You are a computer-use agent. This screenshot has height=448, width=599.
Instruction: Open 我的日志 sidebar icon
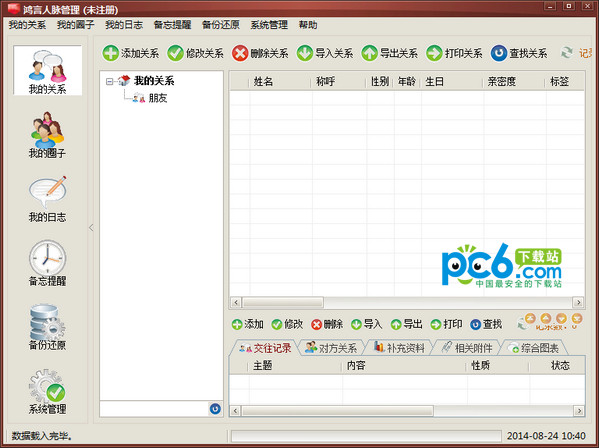47,199
